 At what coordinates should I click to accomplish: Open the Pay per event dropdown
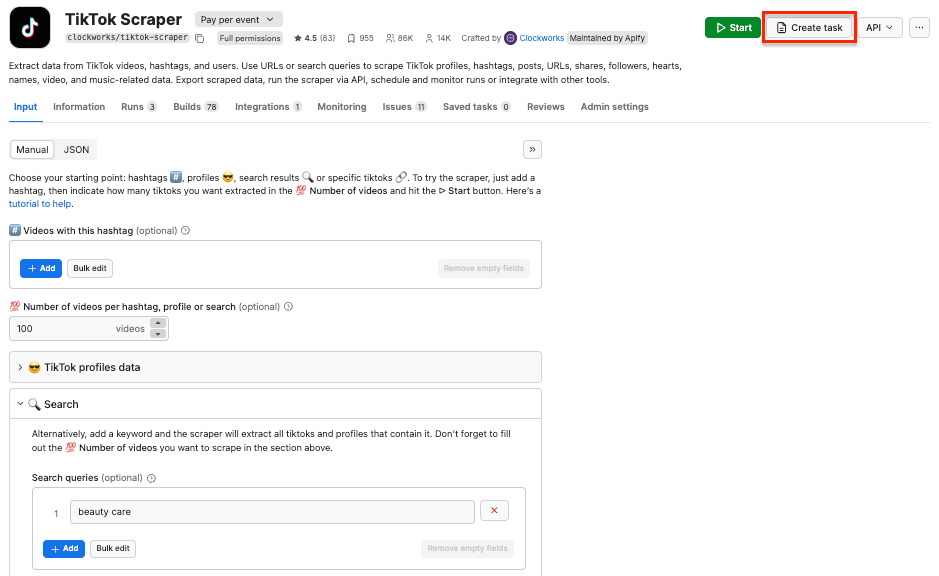click(238, 18)
